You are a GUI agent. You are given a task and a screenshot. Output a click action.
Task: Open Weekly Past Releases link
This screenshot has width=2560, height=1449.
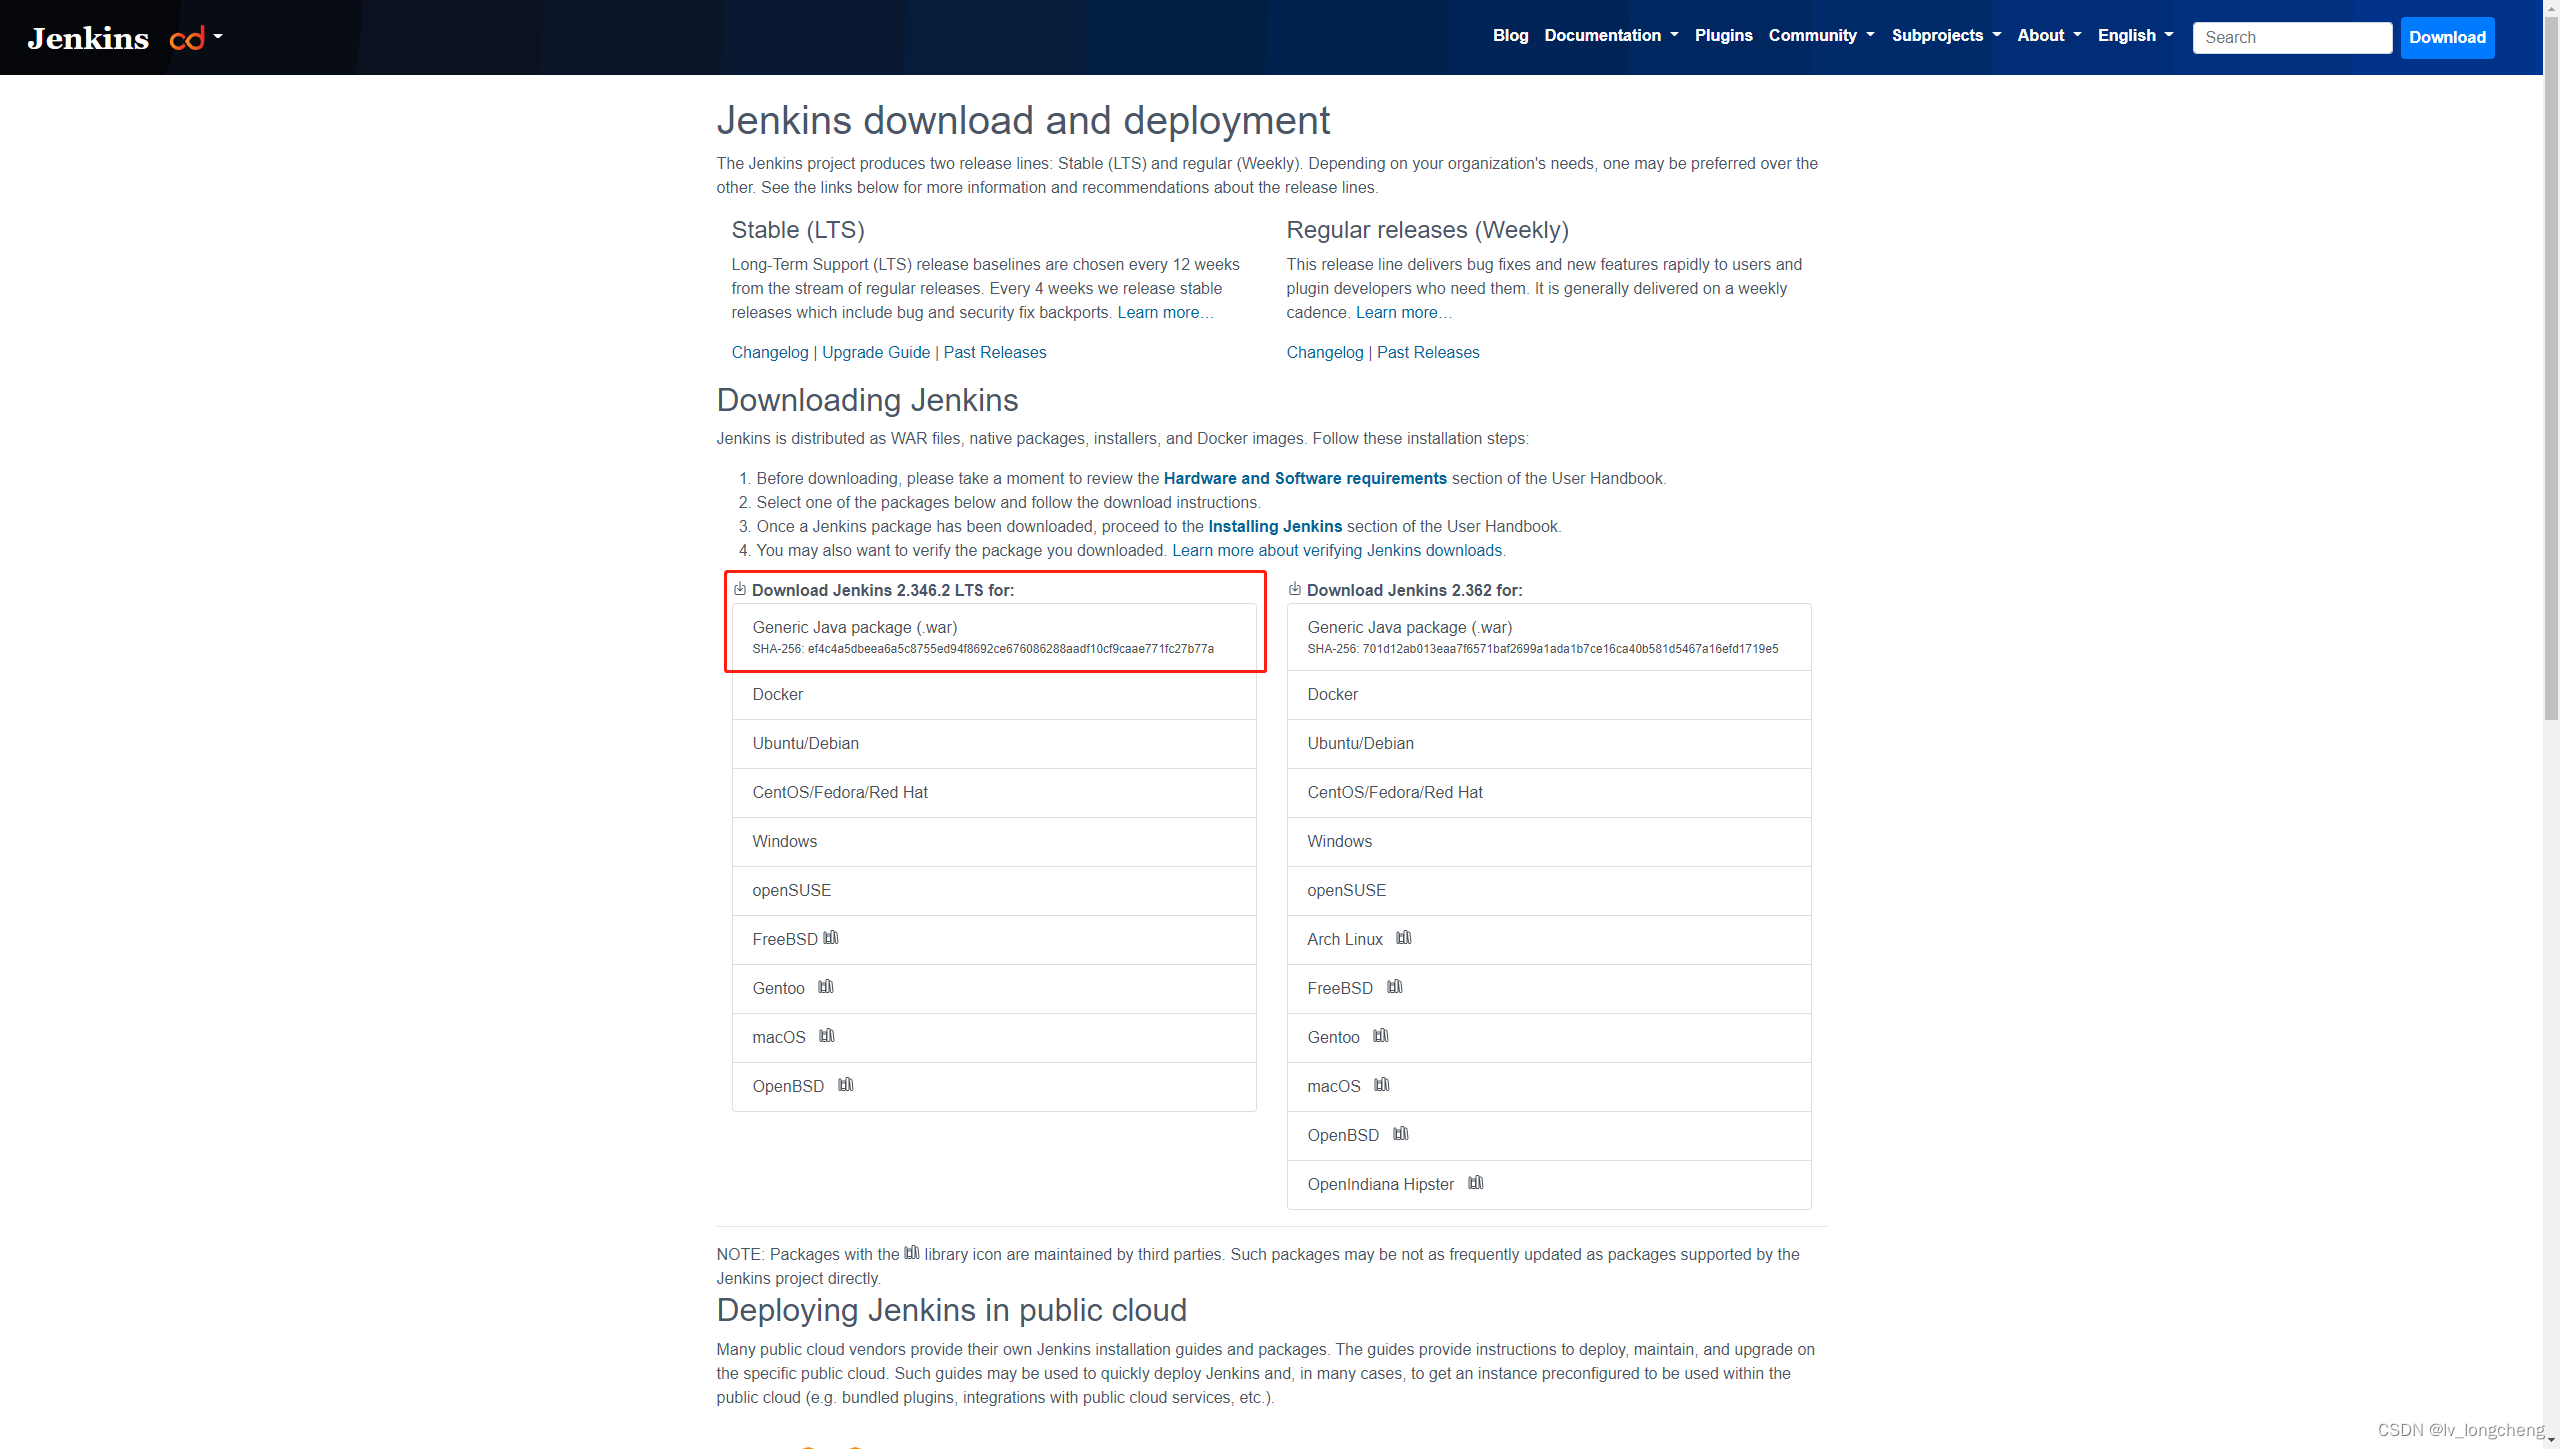[x=1428, y=353]
